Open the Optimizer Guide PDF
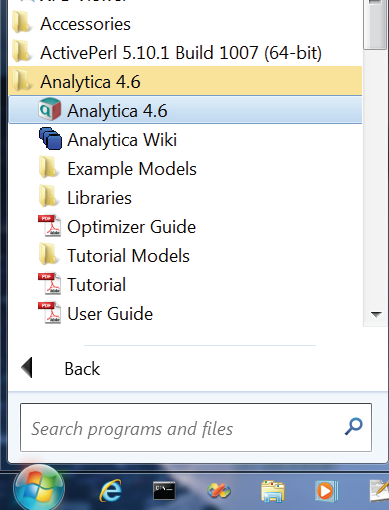Image resolution: width=389 pixels, height=510 pixels. (x=185, y=227)
